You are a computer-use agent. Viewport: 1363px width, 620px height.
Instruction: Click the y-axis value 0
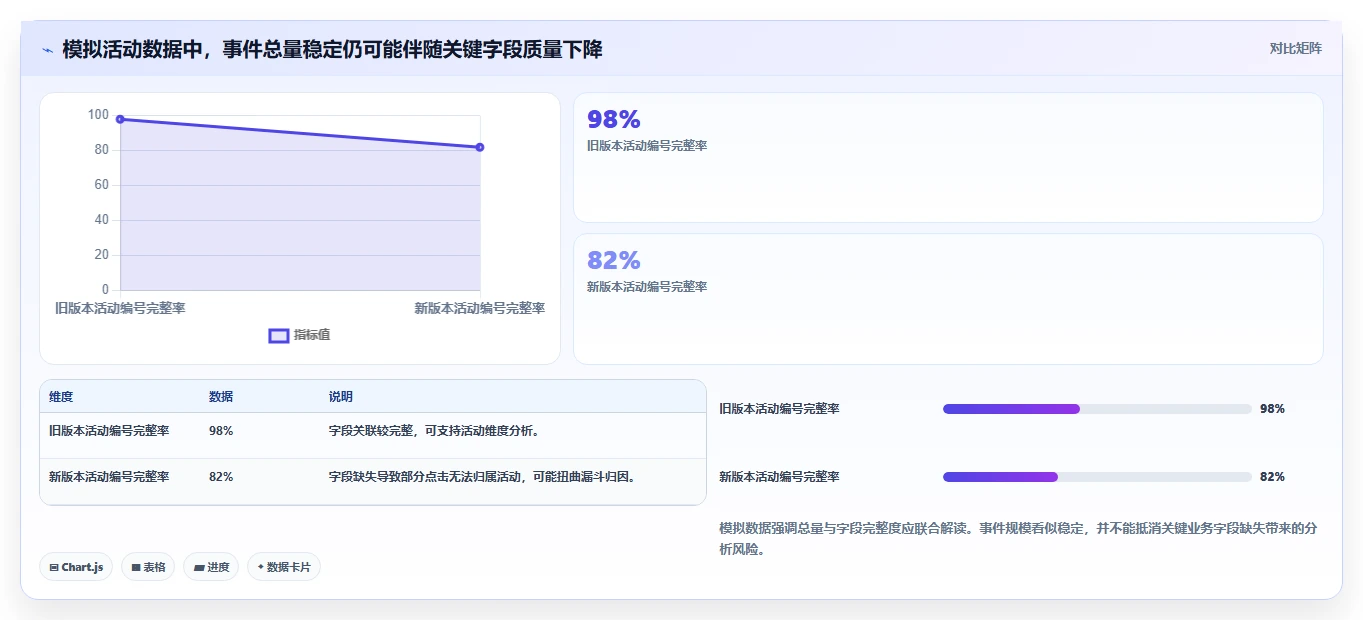coord(105,290)
